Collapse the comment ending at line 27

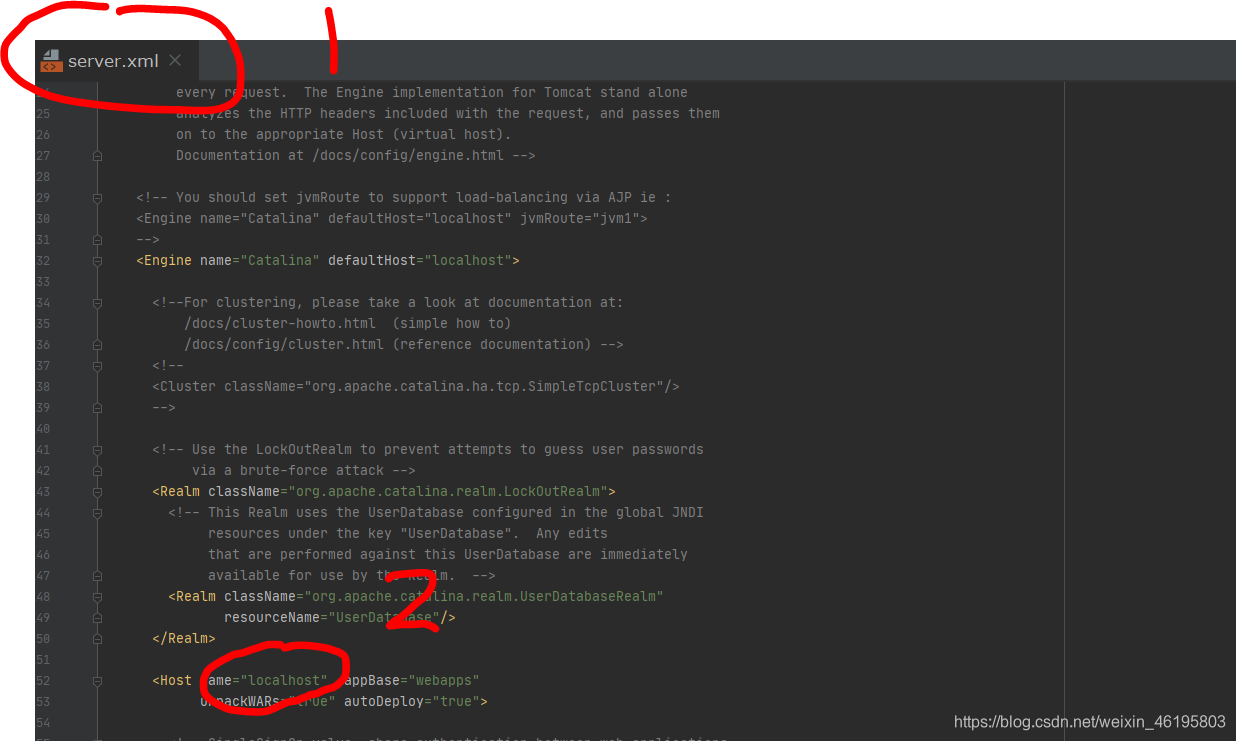click(x=97, y=155)
